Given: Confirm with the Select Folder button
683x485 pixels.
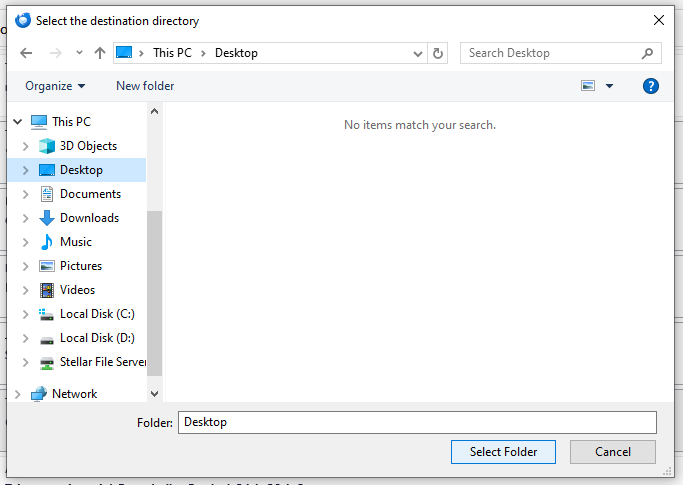Looking at the screenshot, I should pyautogui.click(x=503, y=452).
